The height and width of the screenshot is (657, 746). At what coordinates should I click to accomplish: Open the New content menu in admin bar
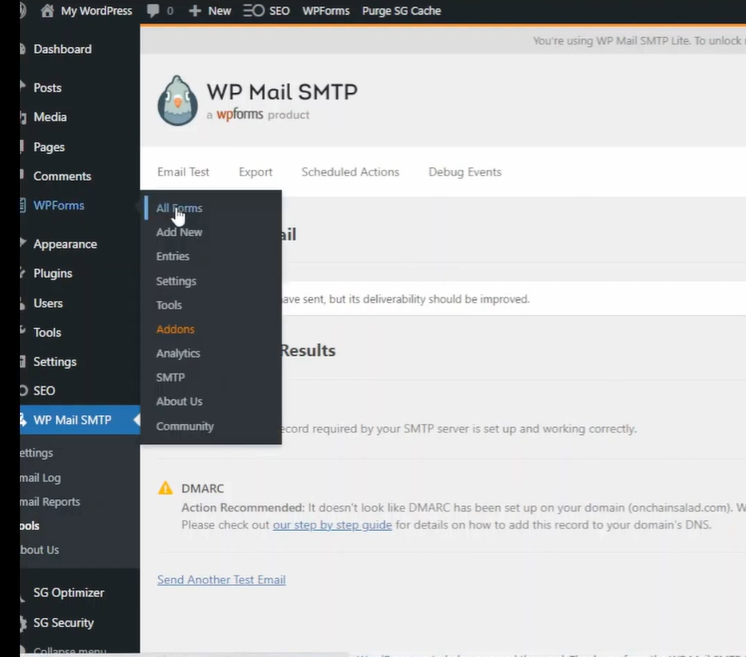coord(219,10)
